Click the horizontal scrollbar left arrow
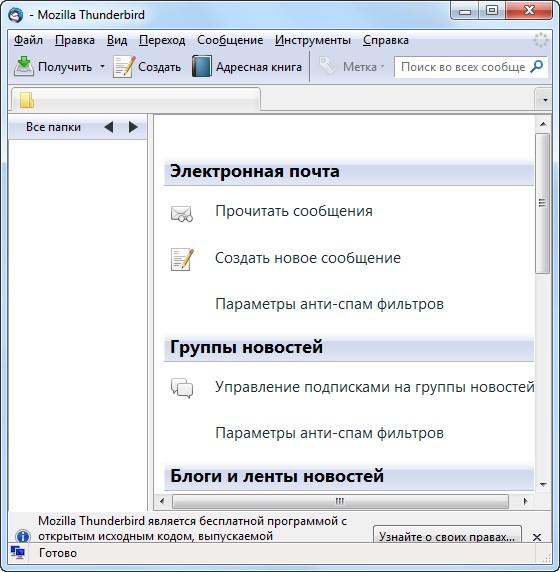Image resolution: width=560 pixels, height=572 pixels. (162, 502)
